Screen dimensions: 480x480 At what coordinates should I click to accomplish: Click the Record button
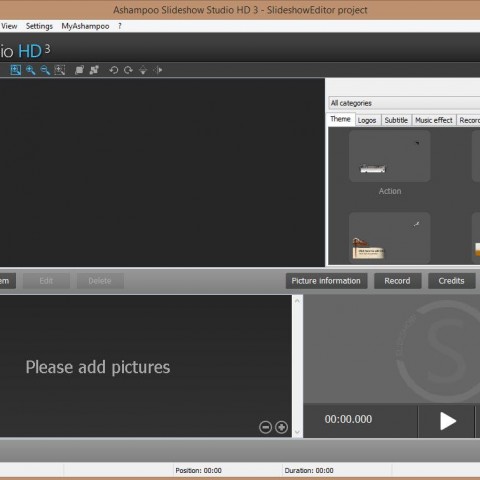pos(397,281)
